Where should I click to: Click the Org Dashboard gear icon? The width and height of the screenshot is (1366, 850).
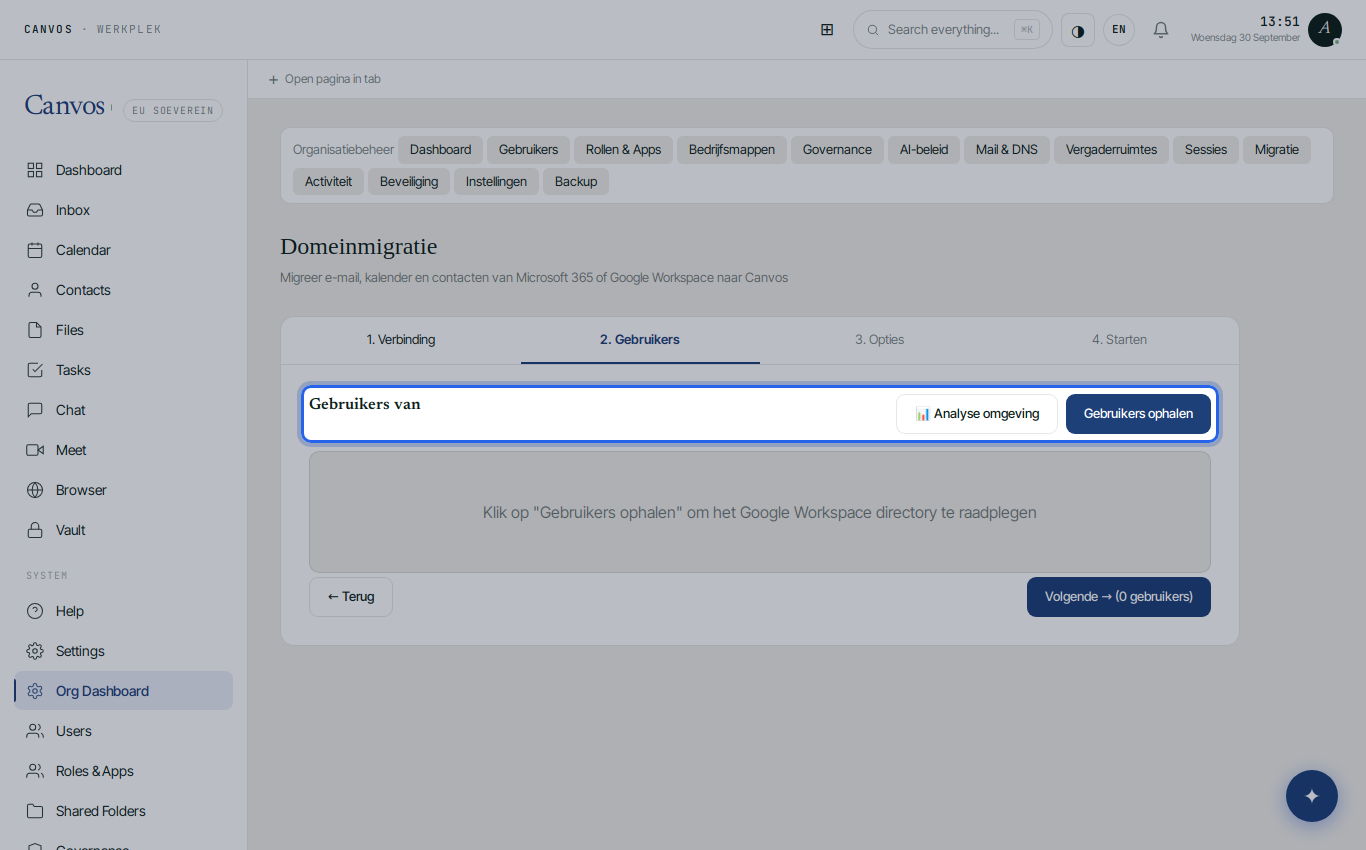35,691
